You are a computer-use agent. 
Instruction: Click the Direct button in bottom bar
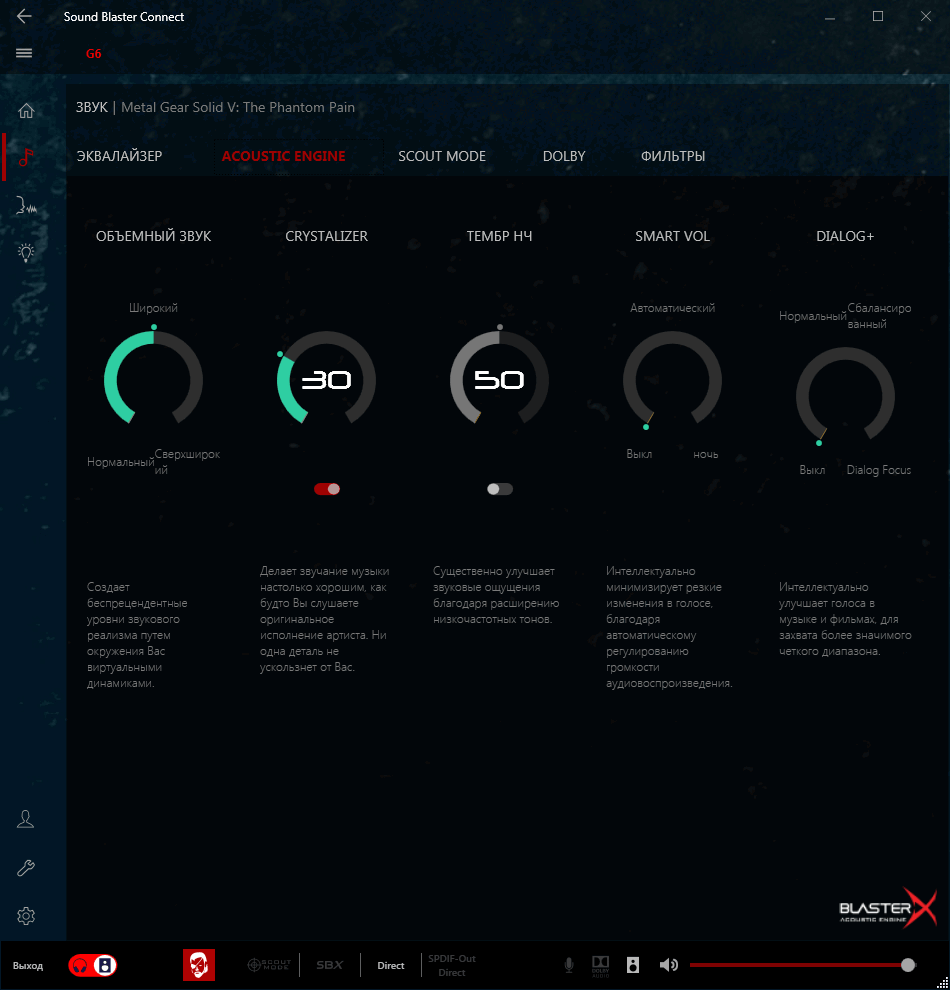[x=391, y=965]
